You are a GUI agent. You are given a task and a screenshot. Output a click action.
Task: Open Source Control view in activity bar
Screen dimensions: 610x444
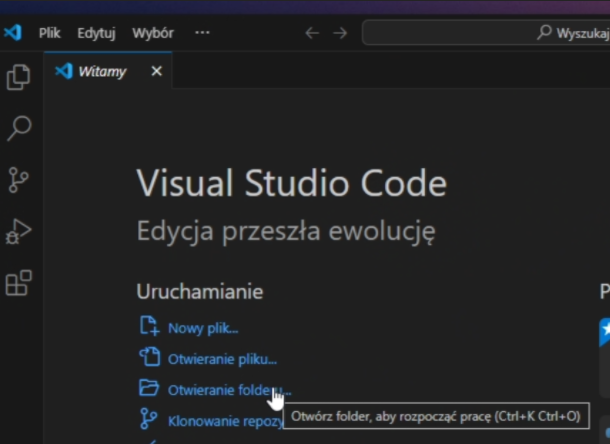[18, 180]
